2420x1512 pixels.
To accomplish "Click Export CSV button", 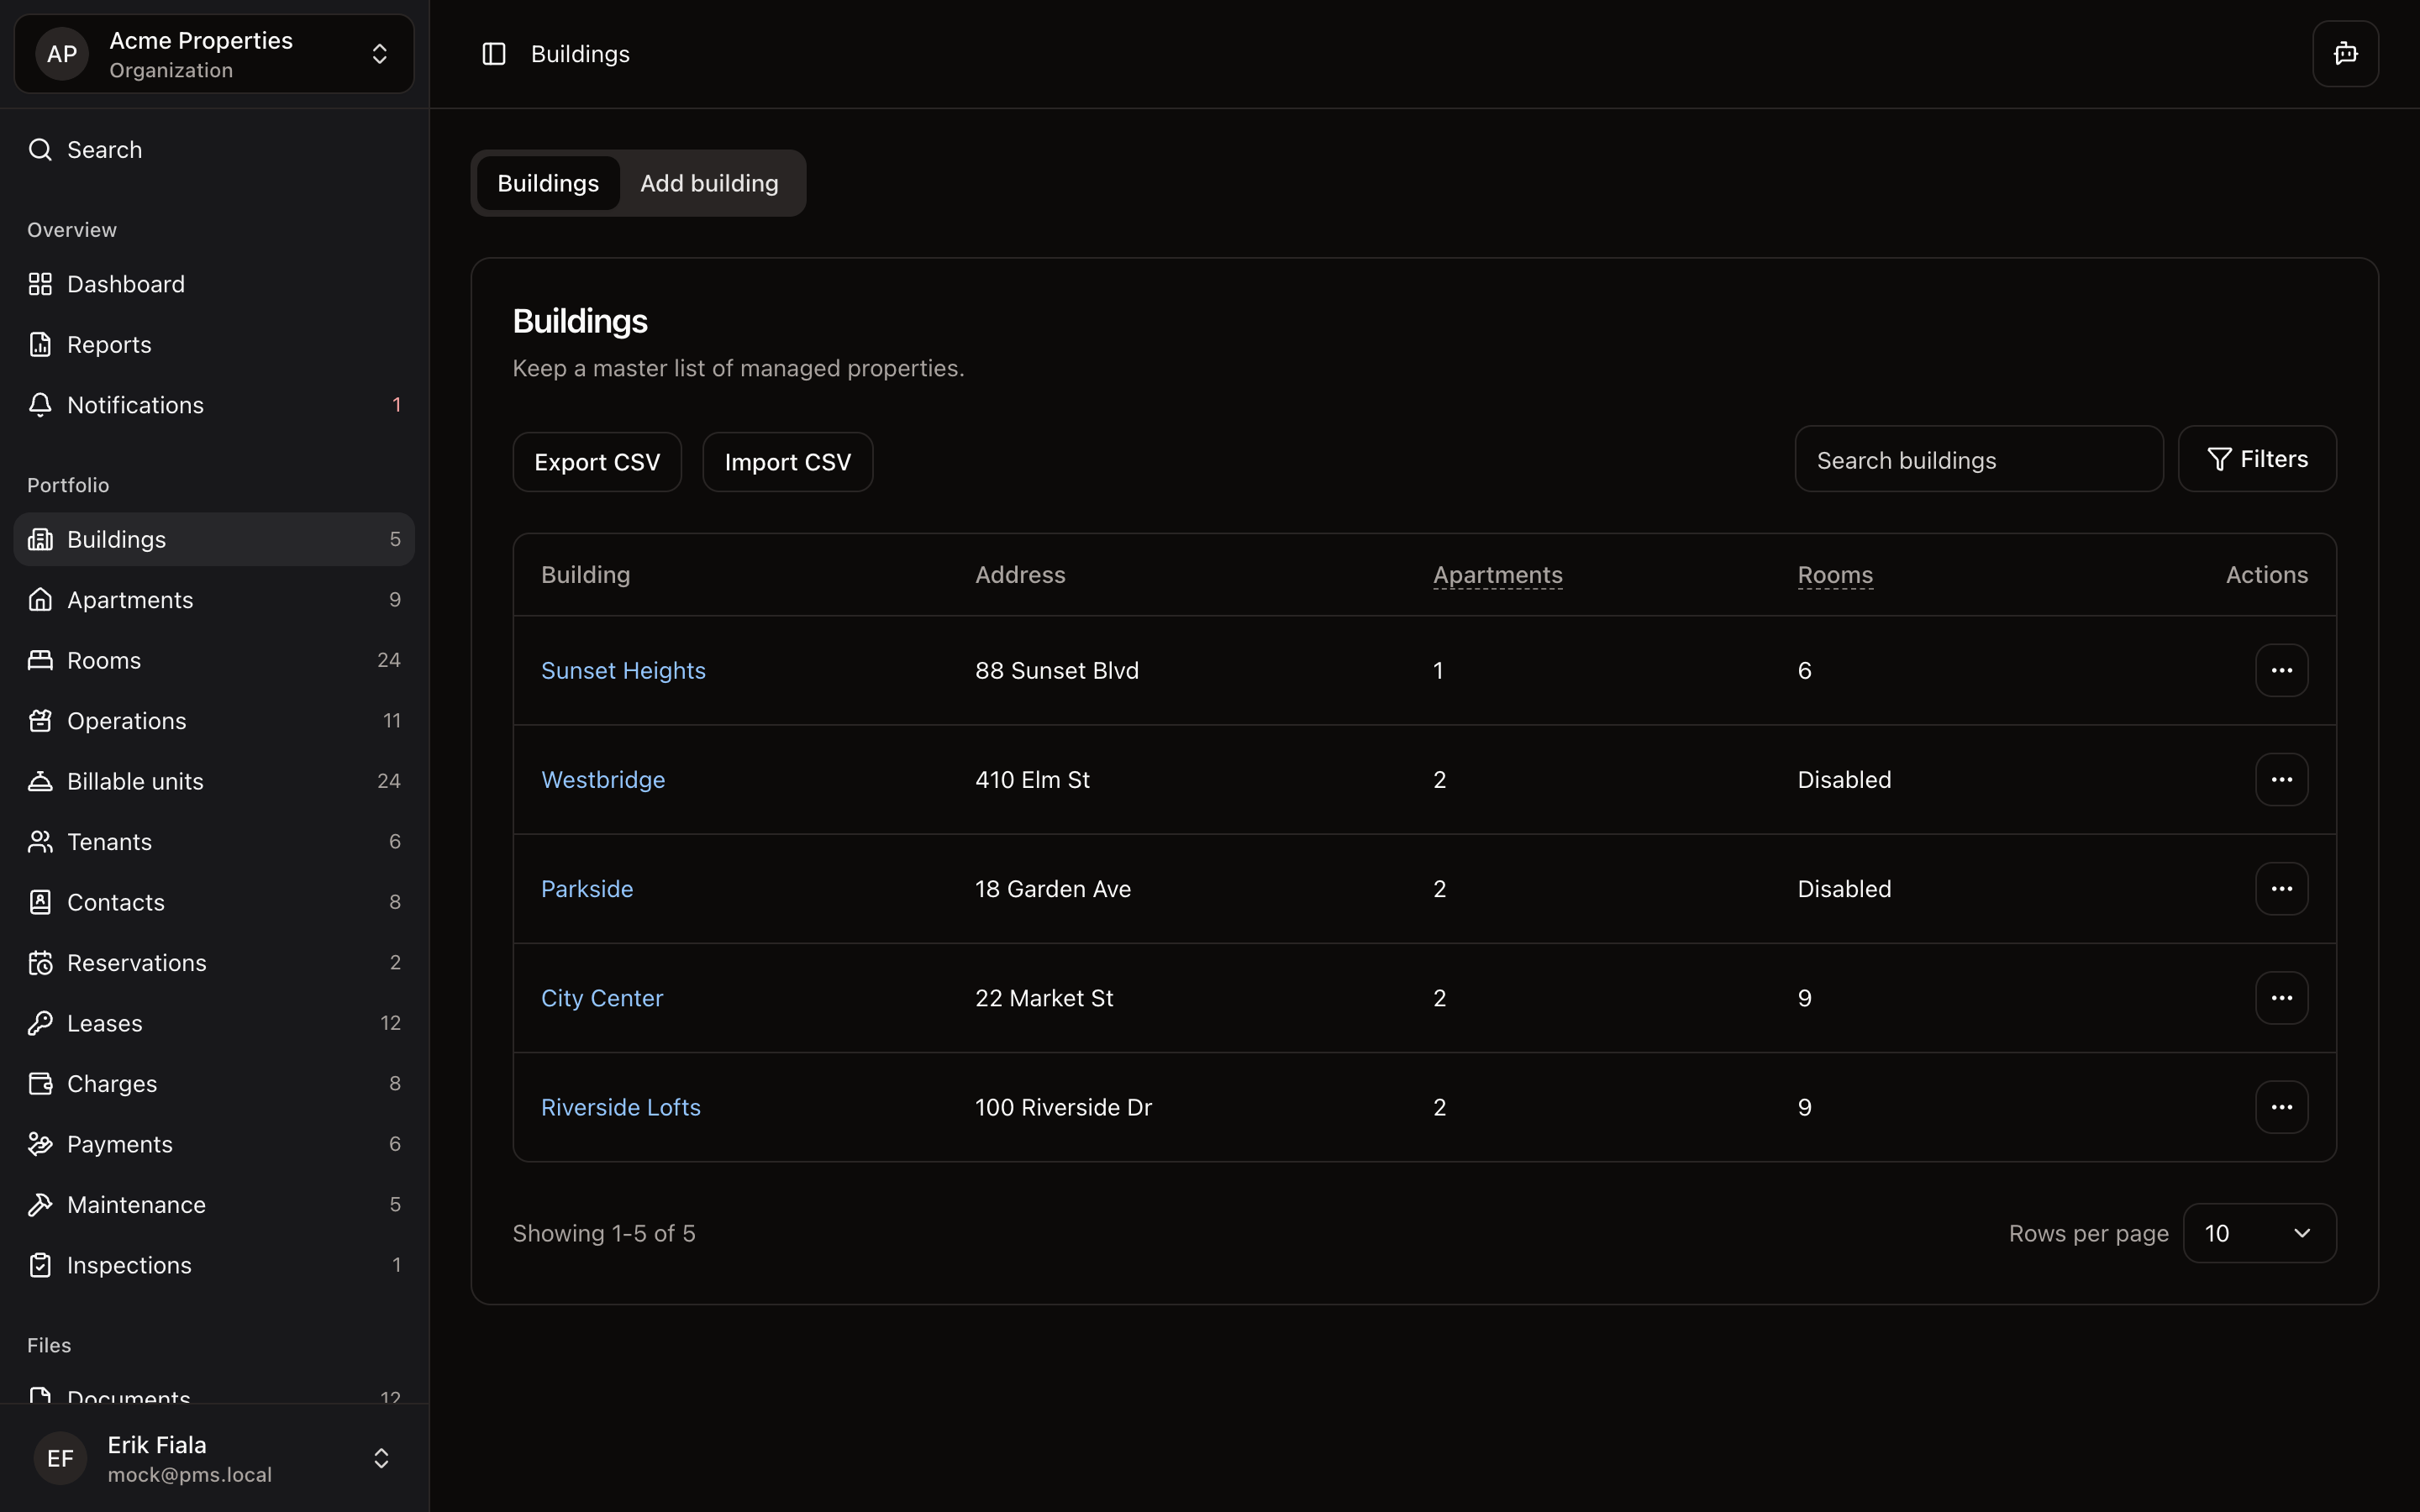I will point(597,462).
